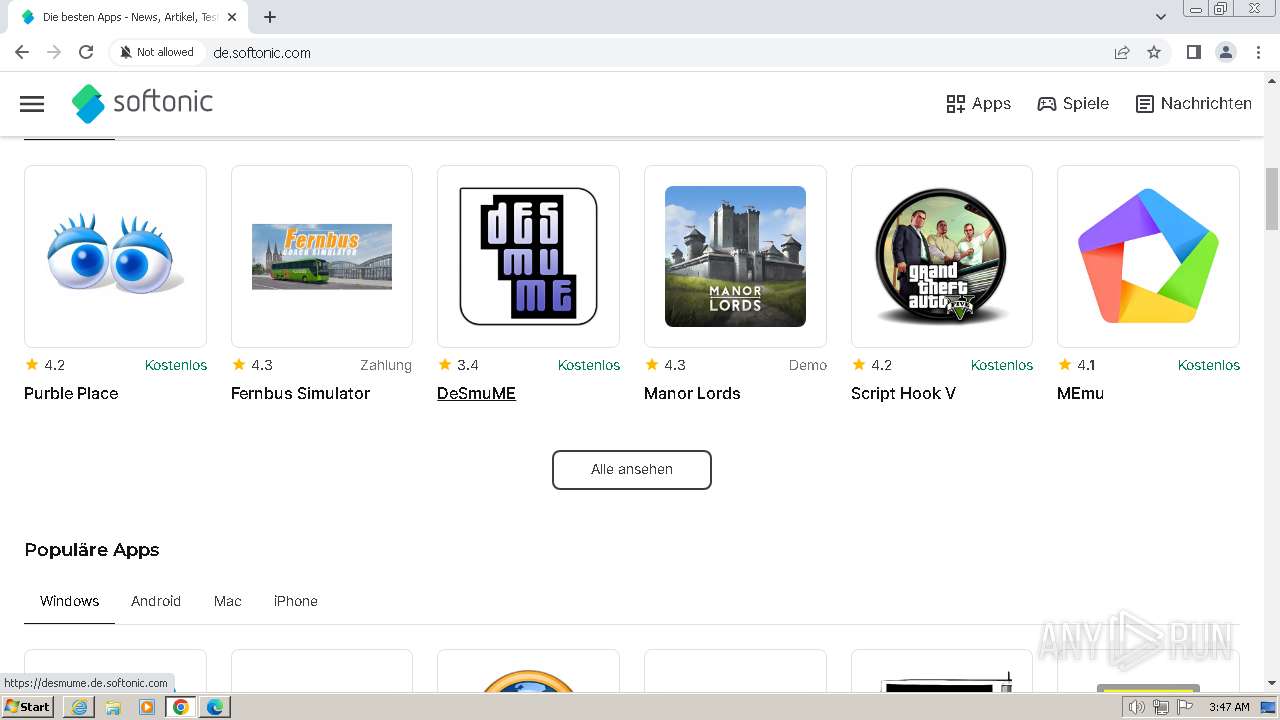1280x720 pixels.
Task: Open Purble Place eyes icon
Action: [115, 256]
